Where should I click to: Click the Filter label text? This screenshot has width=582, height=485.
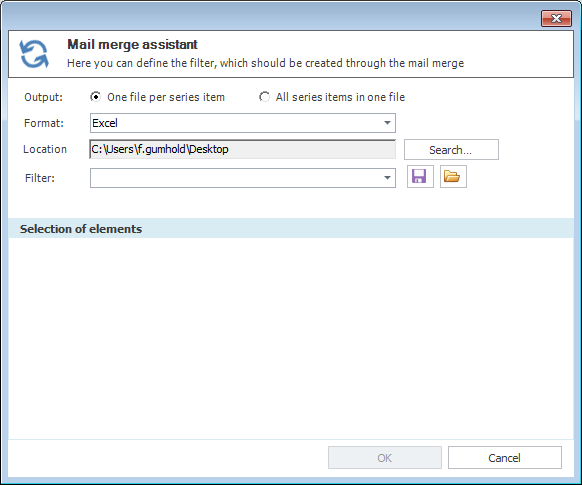(40, 178)
